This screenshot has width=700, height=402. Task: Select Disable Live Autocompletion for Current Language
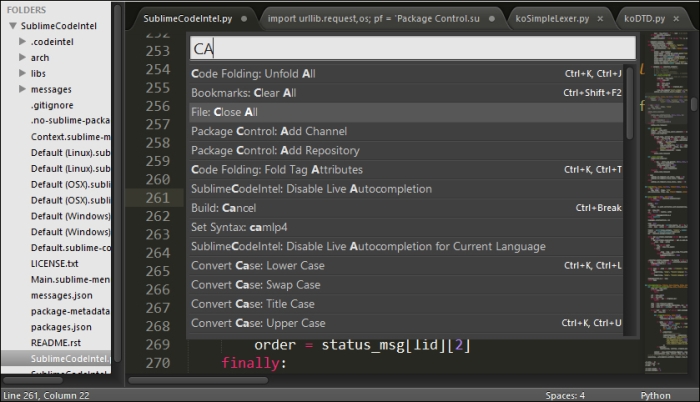coord(406,247)
